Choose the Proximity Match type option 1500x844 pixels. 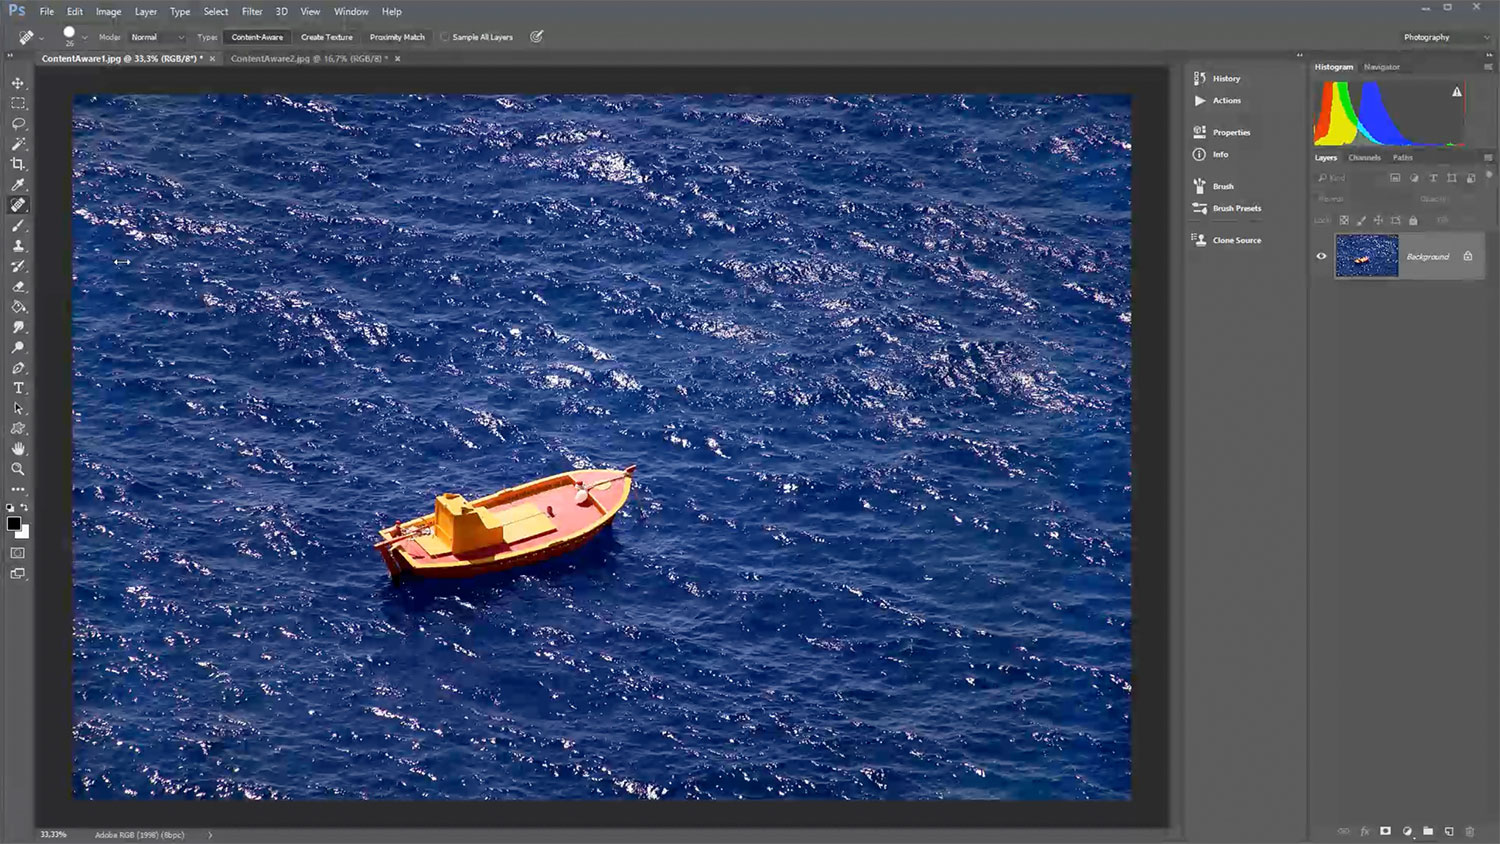[x=397, y=37]
